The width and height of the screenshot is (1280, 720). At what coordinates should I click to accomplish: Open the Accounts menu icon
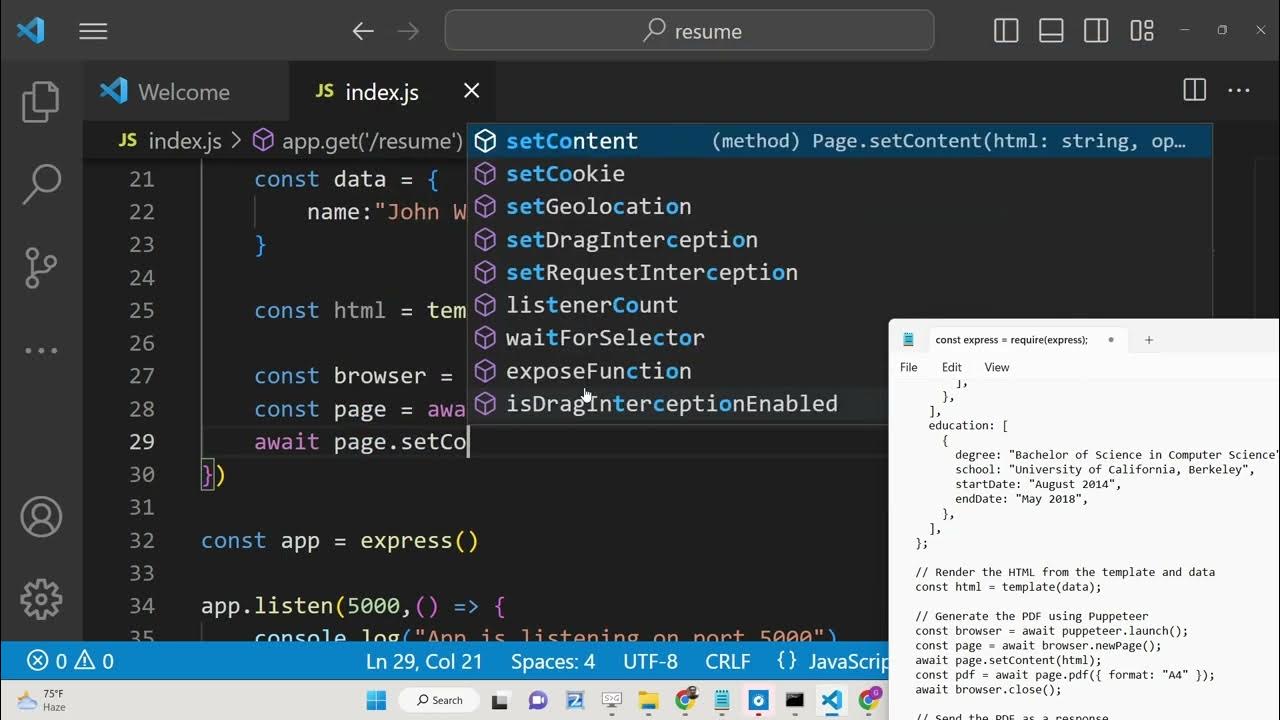tap(41, 517)
